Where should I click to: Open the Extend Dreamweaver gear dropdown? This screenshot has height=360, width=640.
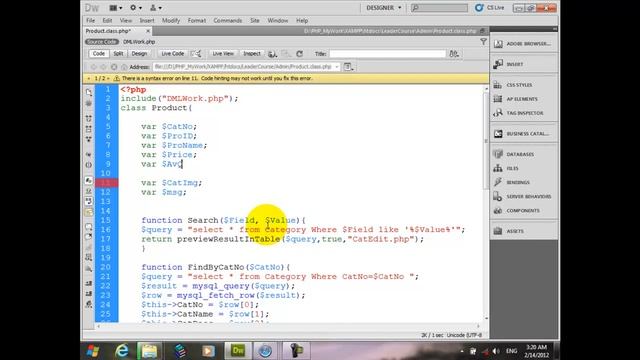[x=136, y=8]
